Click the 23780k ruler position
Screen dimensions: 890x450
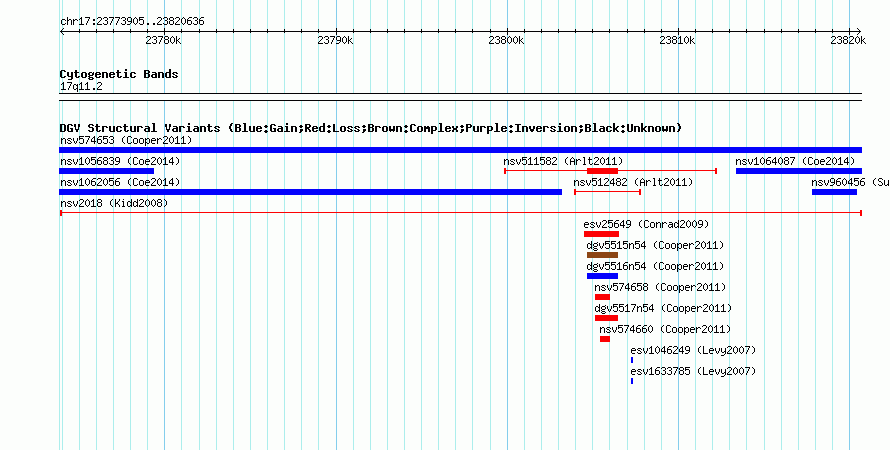click(x=163, y=40)
